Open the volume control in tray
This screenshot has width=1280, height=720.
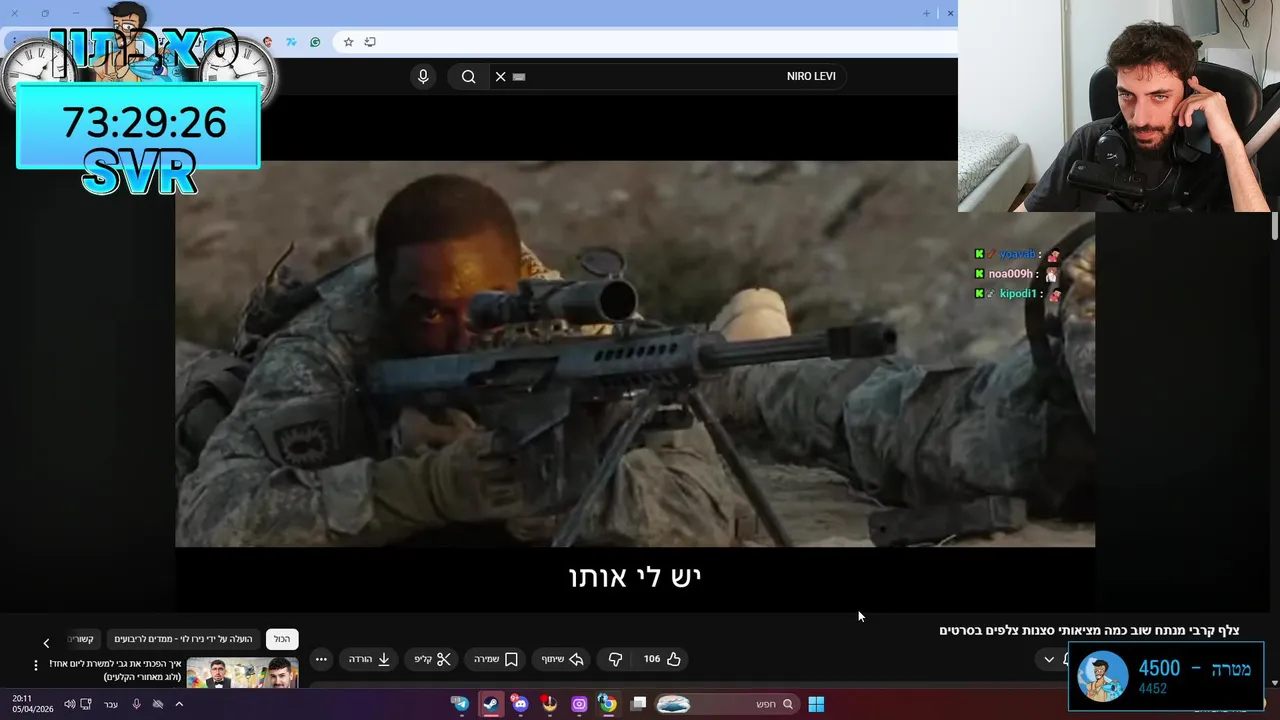point(69,704)
